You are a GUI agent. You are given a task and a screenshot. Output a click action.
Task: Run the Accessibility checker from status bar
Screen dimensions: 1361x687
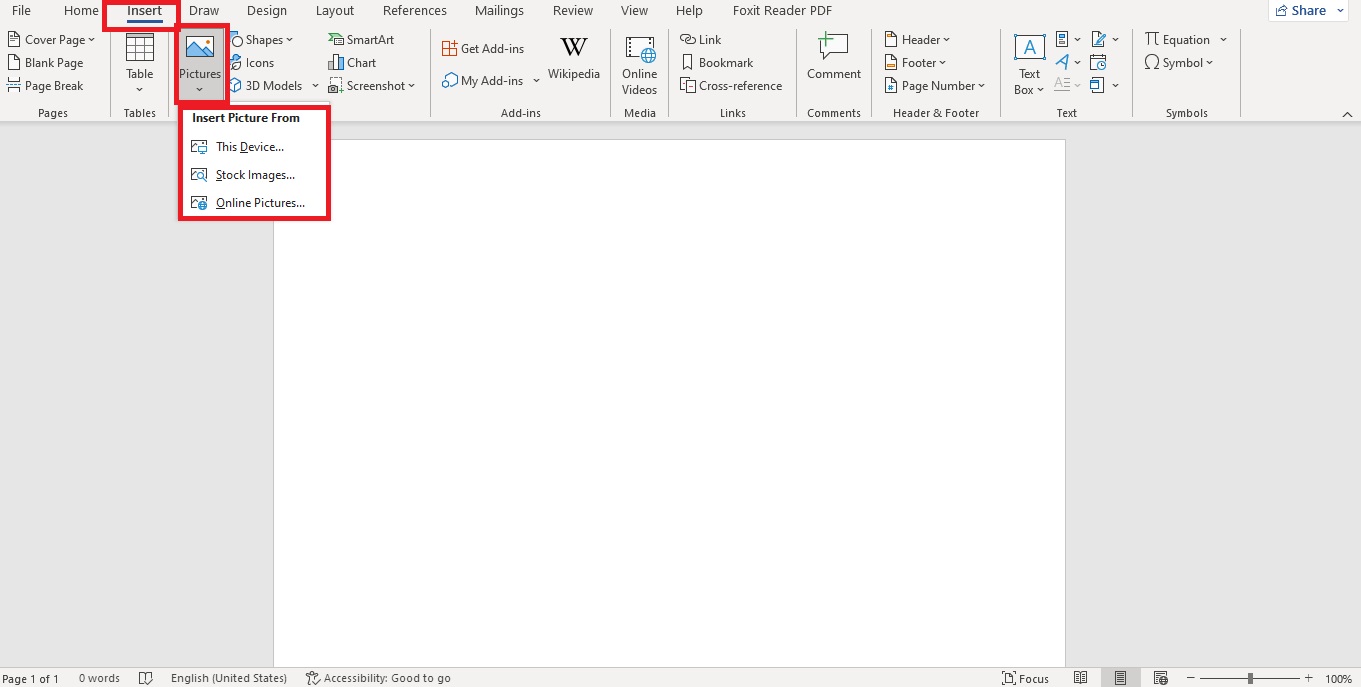378,677
